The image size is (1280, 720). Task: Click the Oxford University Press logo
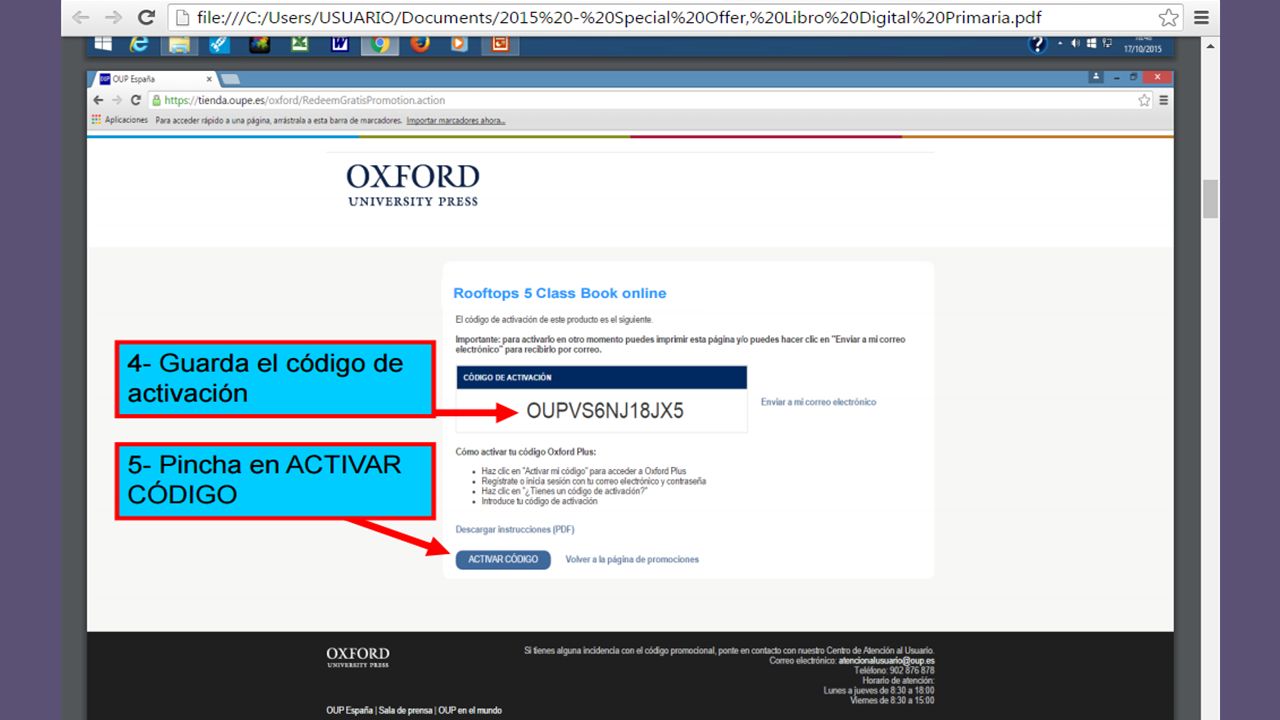[x=413, y=185]
